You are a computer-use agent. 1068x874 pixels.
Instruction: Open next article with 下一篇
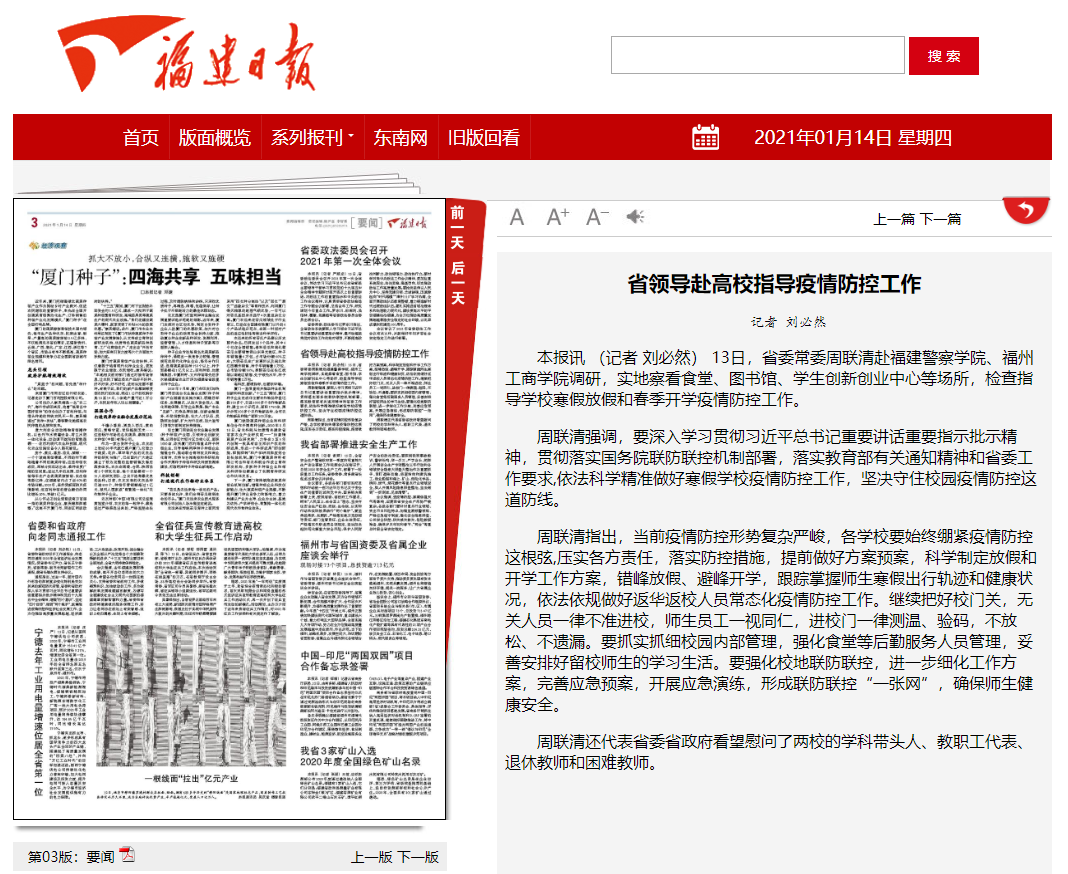point(941,219)
